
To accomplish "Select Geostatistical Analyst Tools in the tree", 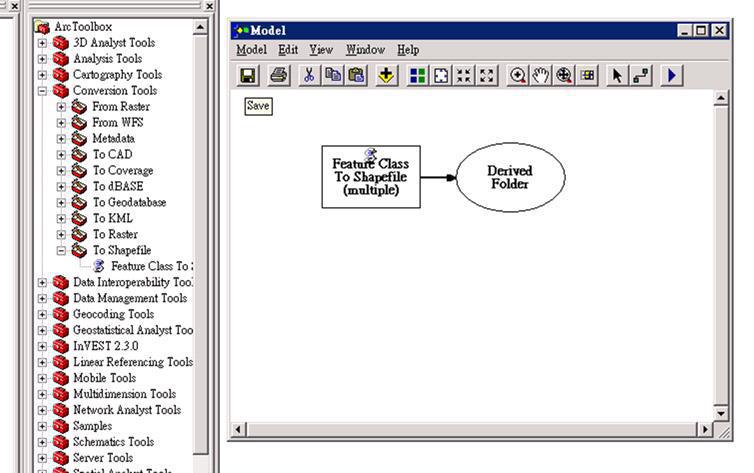I will [x=133, y=330].
